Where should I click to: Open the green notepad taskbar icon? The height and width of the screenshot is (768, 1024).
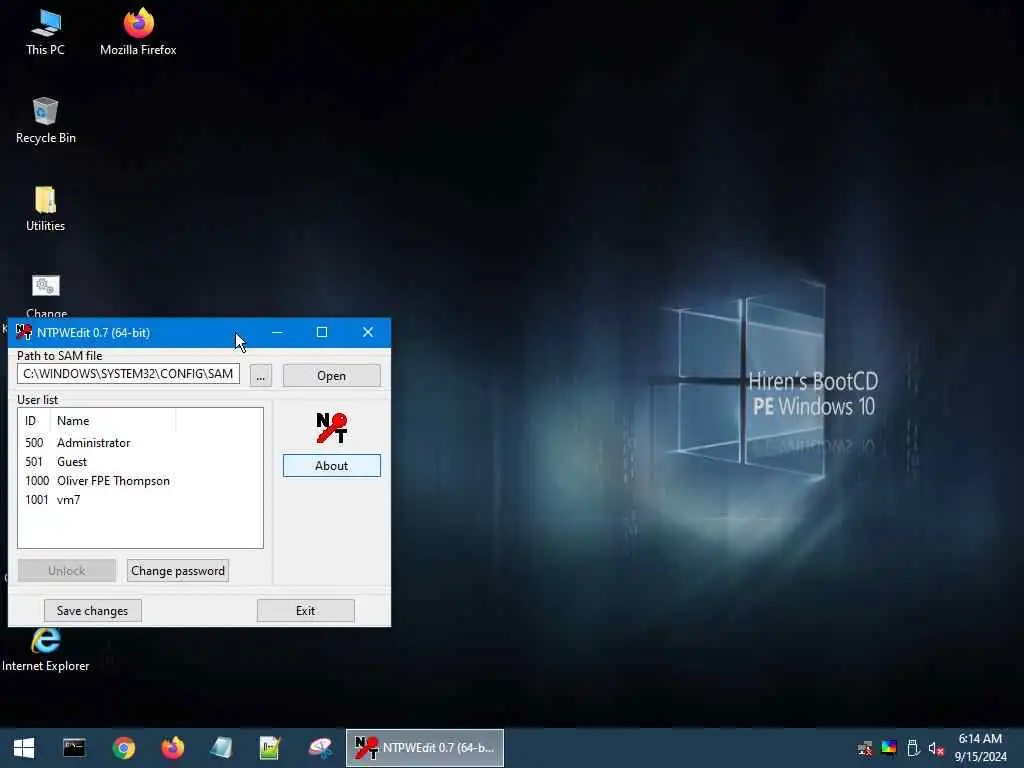pos(270,748)
